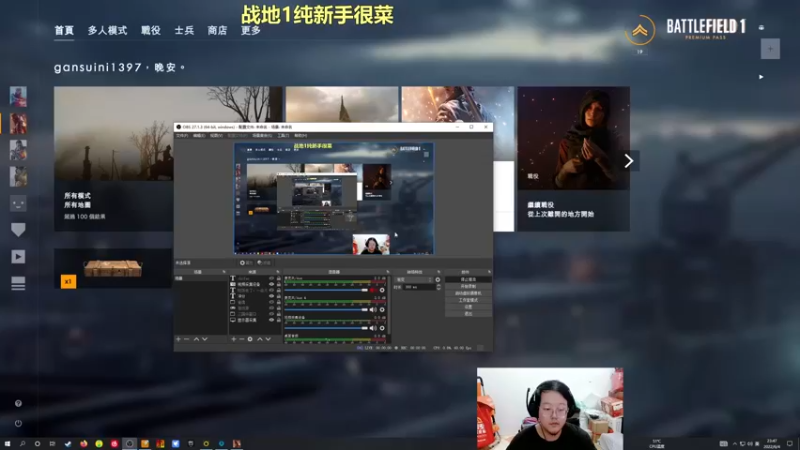Viewport: 800px width, 450px height.
Task: Toggle visibility of 显示器采集 source
Action: [x=271, y=320]
